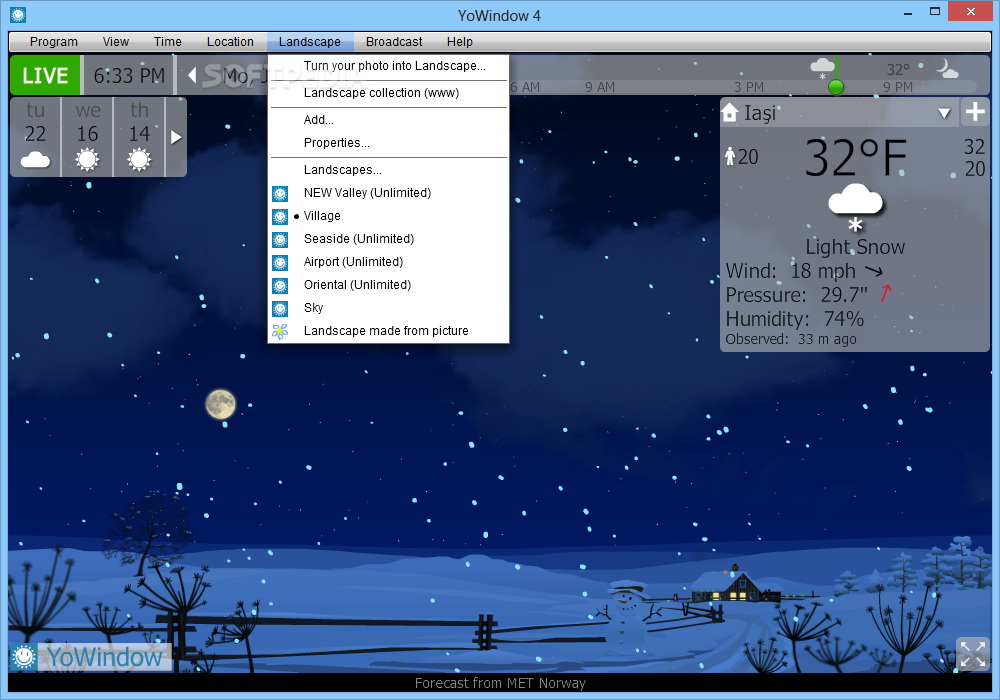Expand the Iași location dropdown
The image size is (1000, 700).
[945, 113]
